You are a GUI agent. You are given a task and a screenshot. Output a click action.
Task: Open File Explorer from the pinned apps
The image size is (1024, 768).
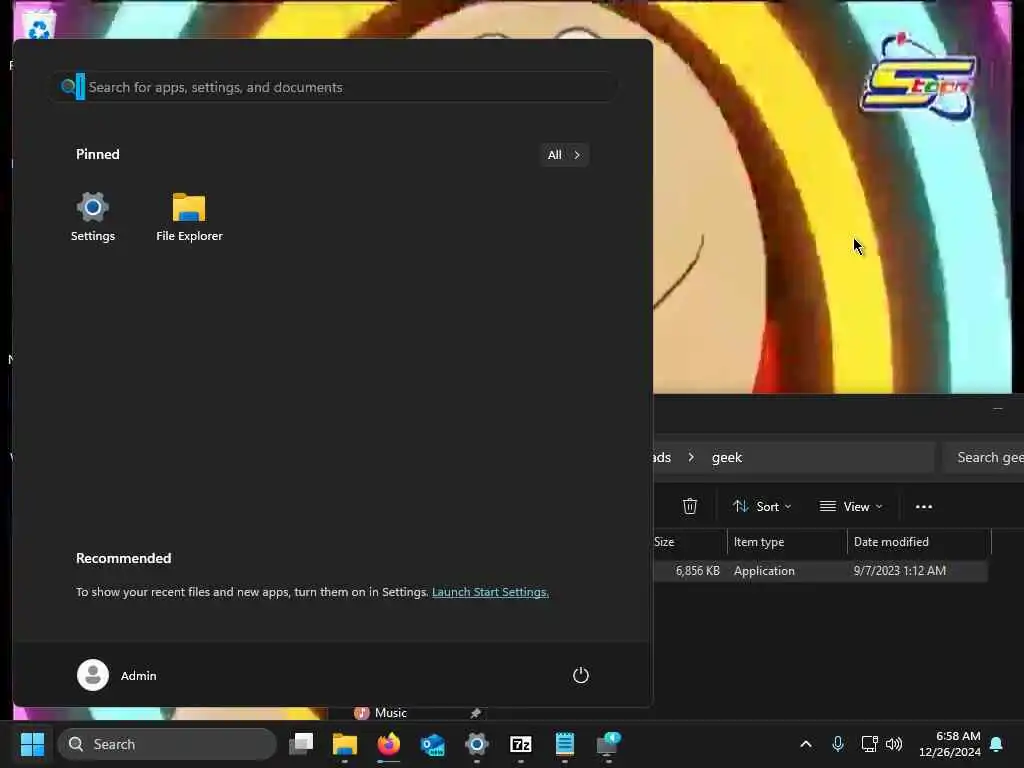[189, 217]
